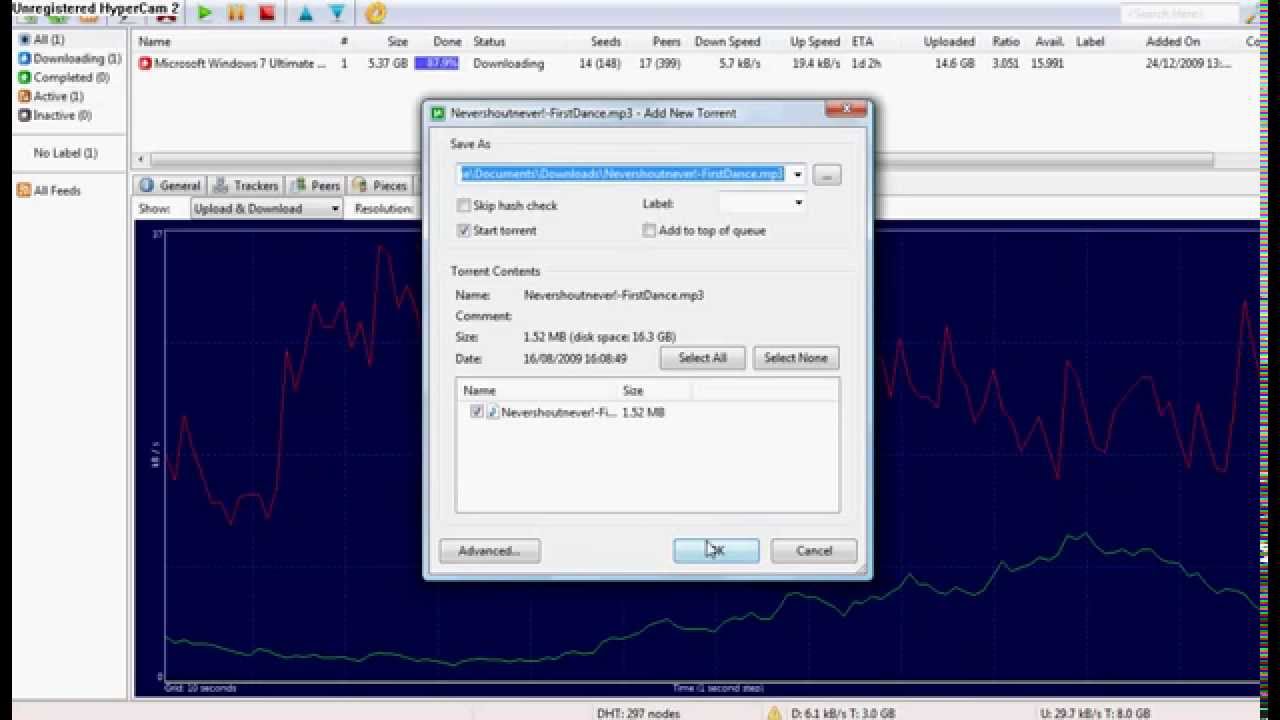Click Size header in Torrent Contents list
This screenshot has height=720, width=1280.
pyautogui.click(x=654, y=390)
